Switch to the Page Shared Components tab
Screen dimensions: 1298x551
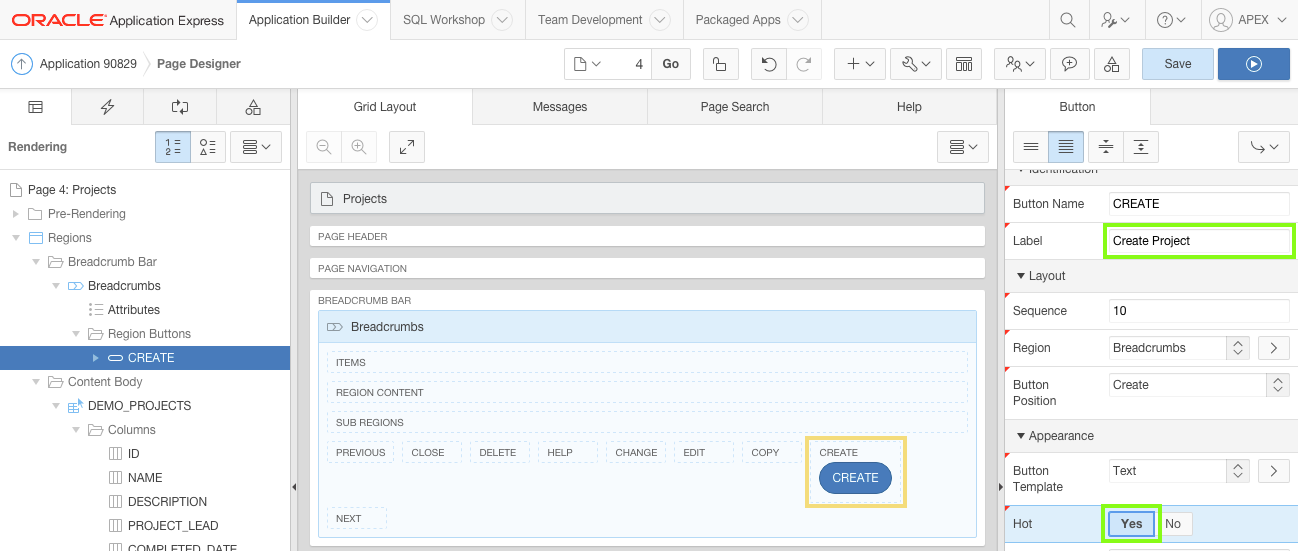coord(253,107)
